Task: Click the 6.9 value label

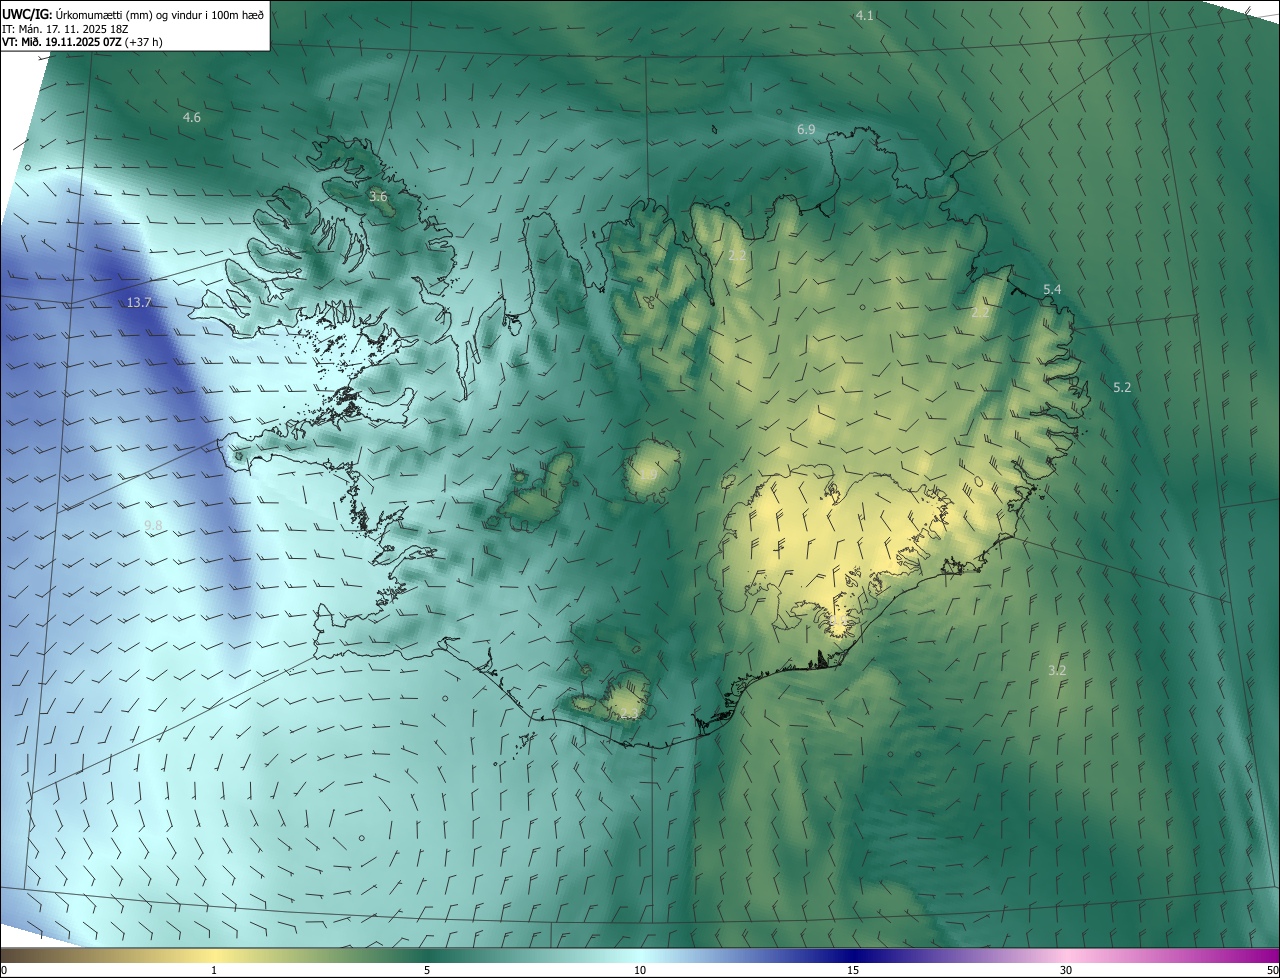Action: 806,130
